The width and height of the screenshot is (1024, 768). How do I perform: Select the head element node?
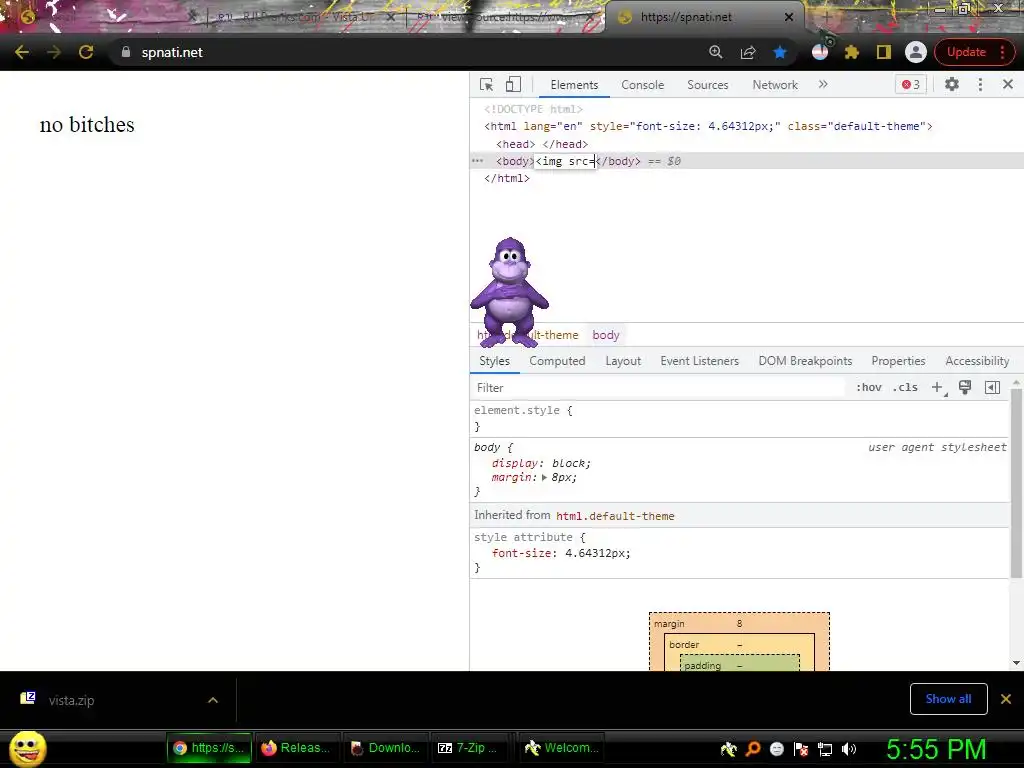click(541, 144)
